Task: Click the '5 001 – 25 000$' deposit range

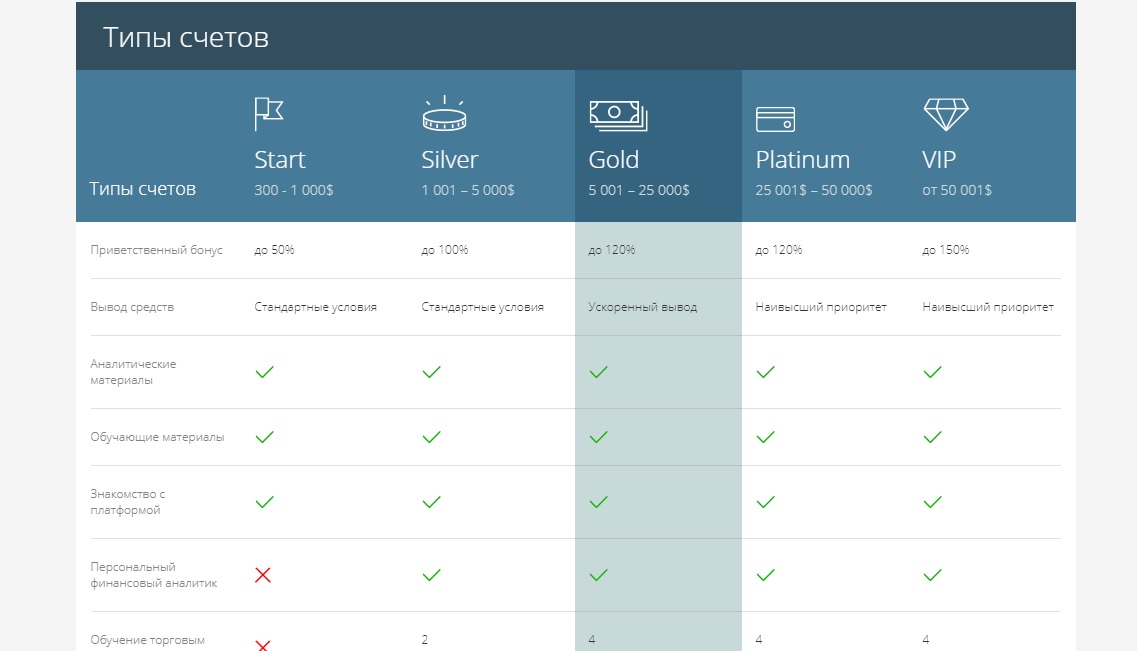Action: 639,190
